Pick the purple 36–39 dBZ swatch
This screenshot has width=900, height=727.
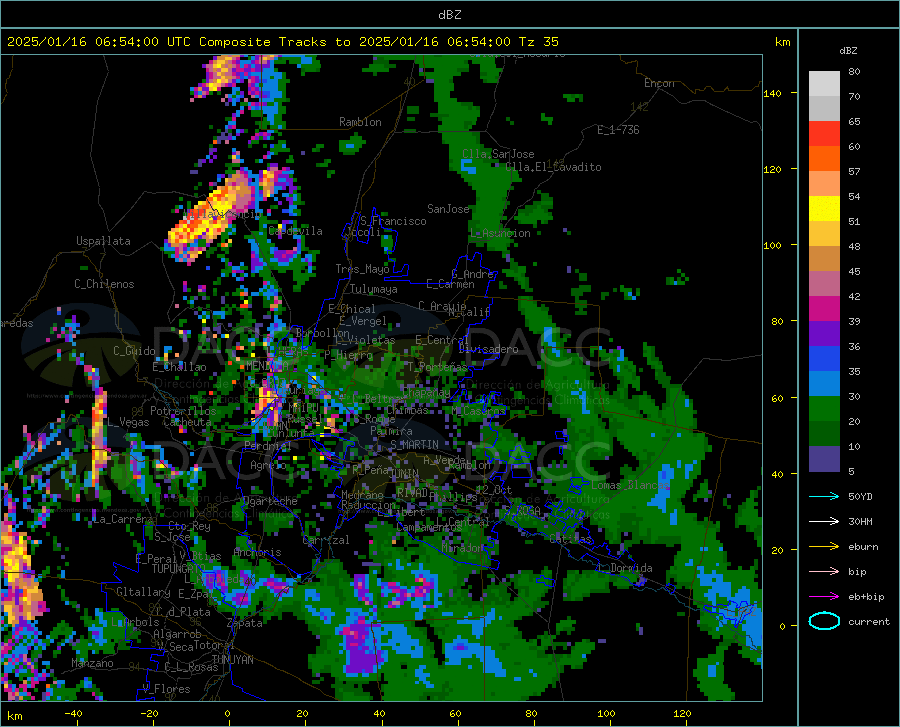point(824,334)
